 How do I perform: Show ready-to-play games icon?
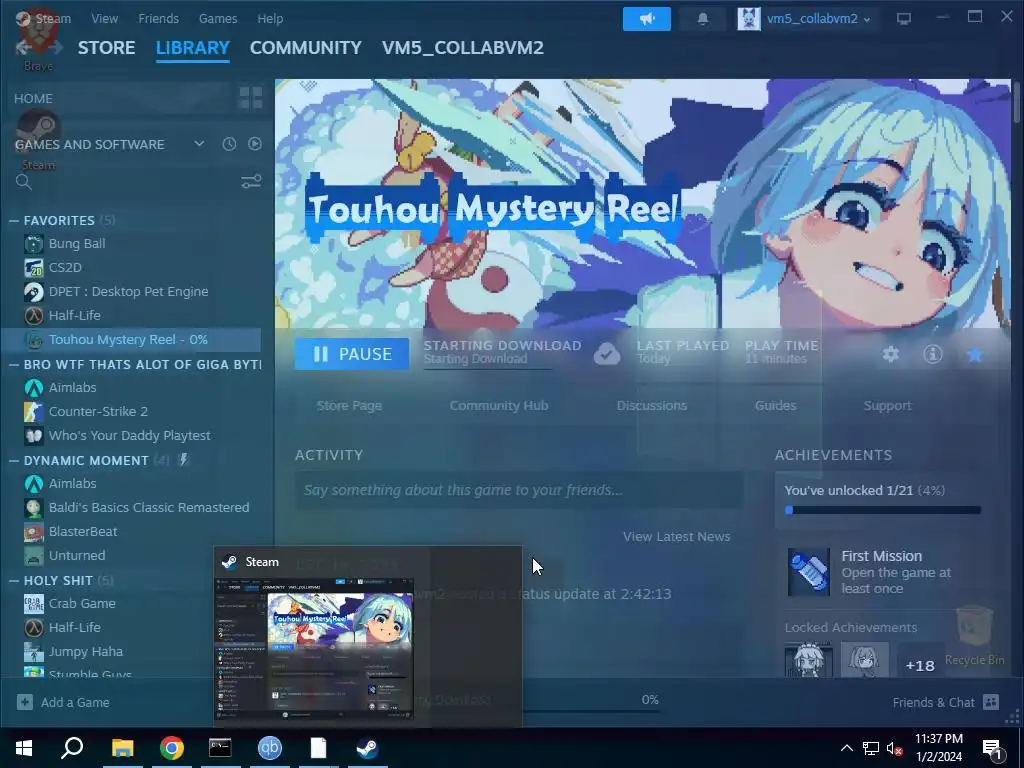pos(255,144)
